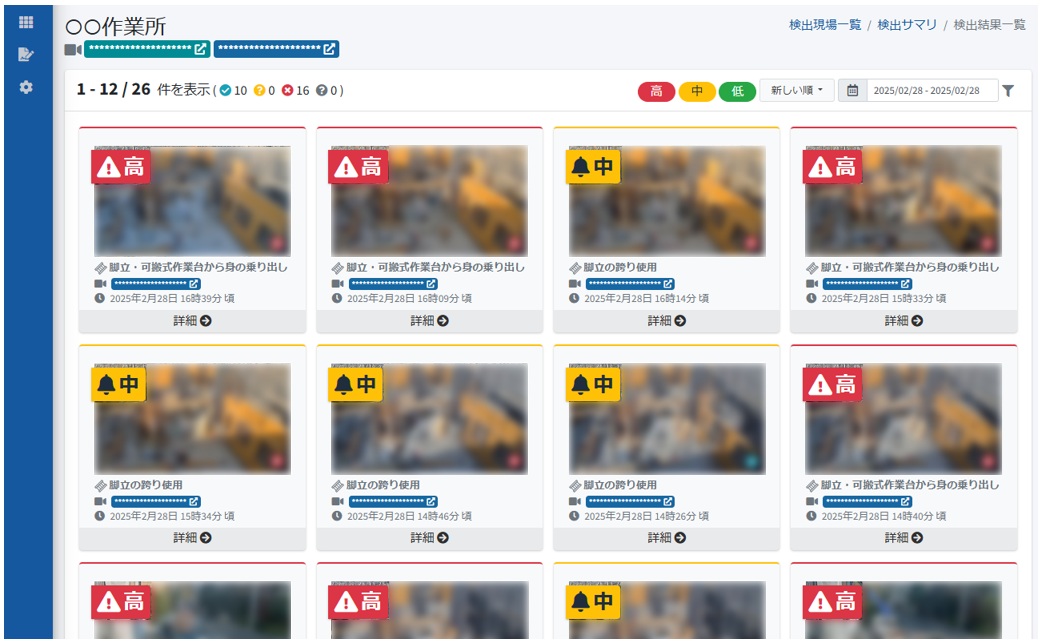
Task: Open 詳細 for the 16時14分 detection
Action: point(667,321)
